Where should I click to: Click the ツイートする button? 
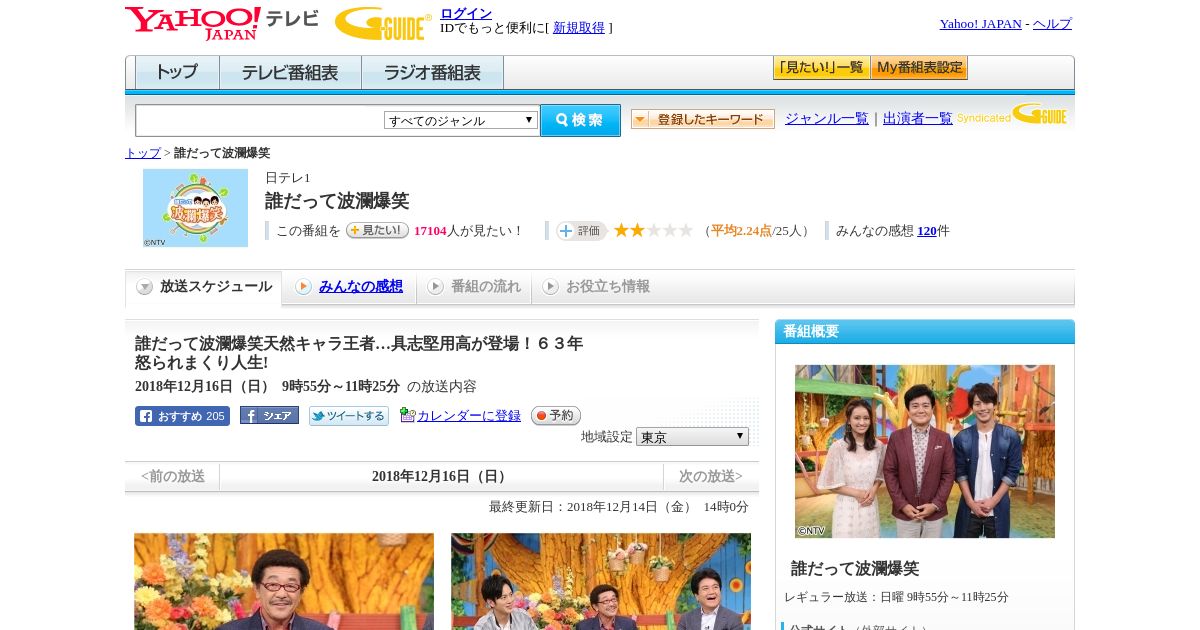click(349, 416)
